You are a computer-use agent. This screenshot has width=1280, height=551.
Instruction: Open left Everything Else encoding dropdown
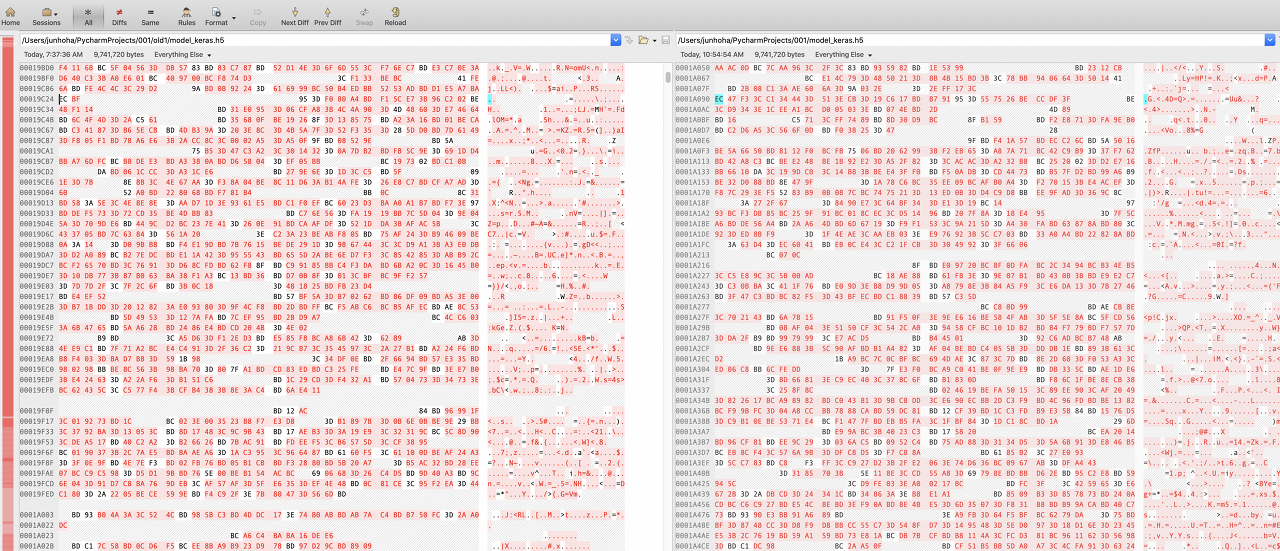point(183,54)
